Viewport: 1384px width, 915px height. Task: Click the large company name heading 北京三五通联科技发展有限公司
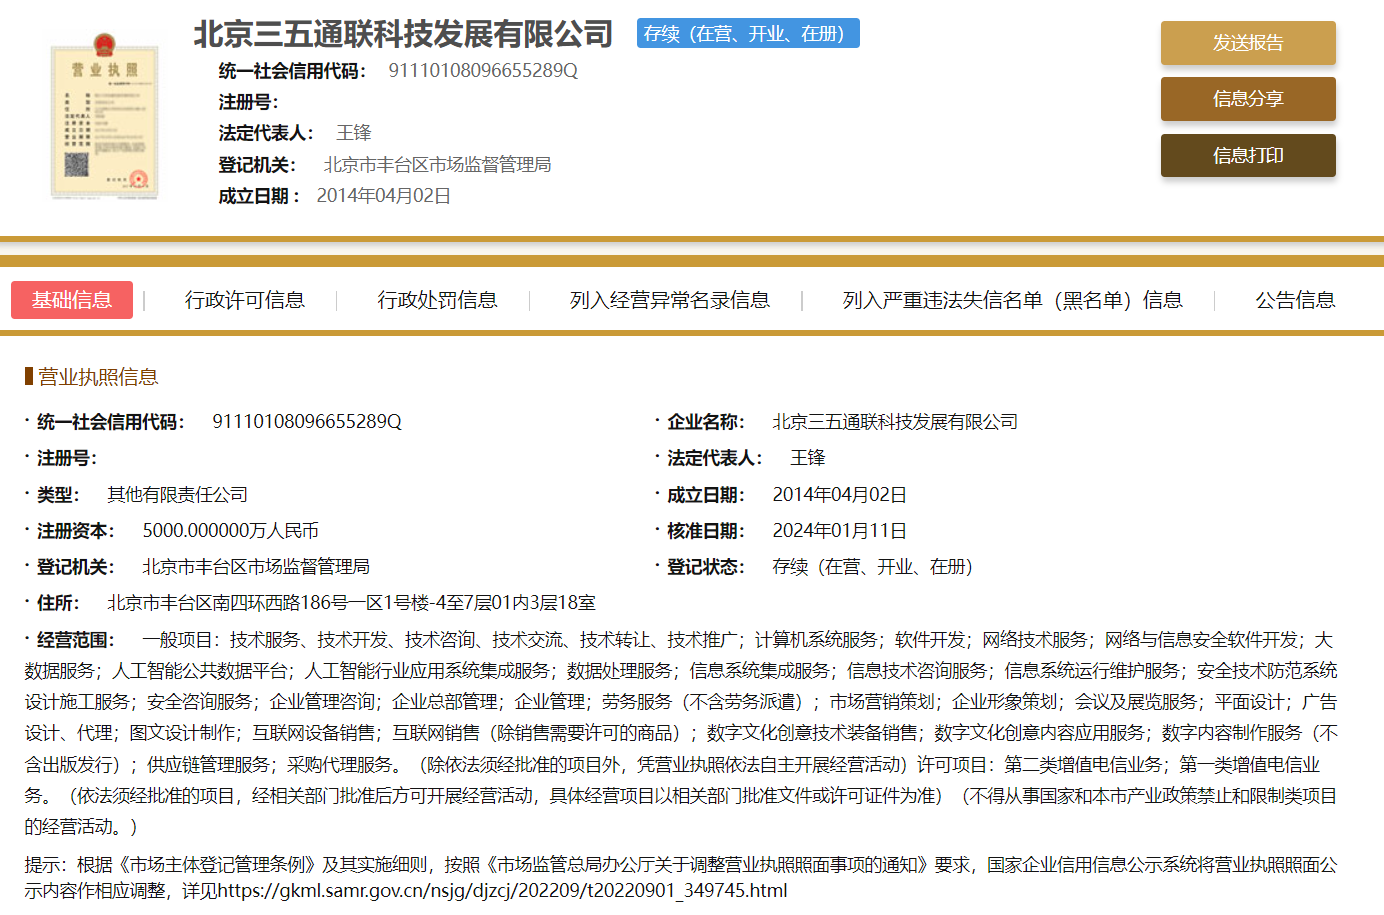pos(403,34)
